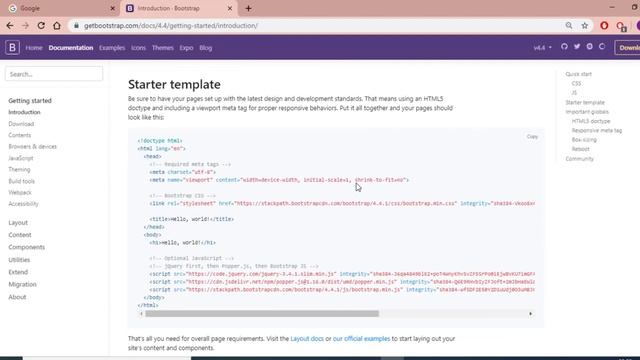Open Webpack in sidebar

20,193
